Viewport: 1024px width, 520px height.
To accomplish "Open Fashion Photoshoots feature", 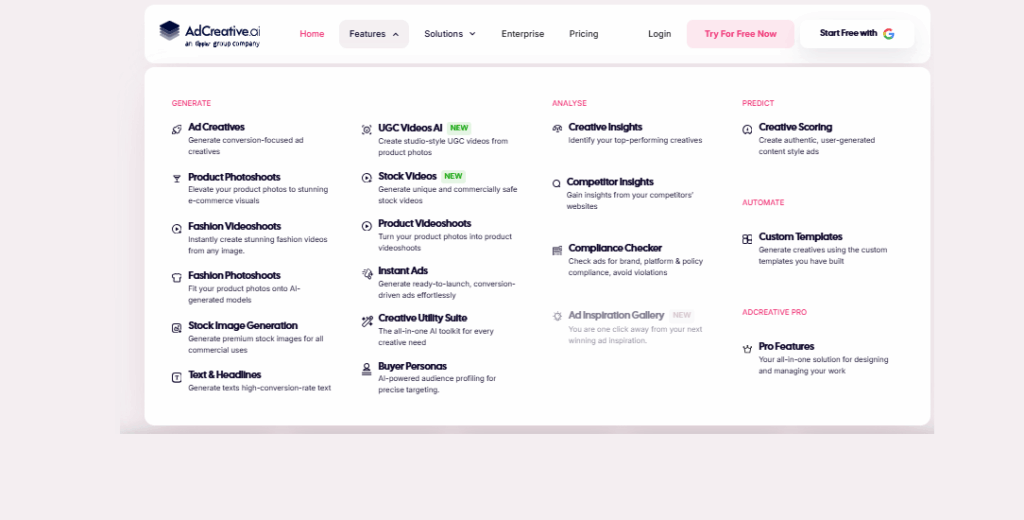I will point(234,276).
